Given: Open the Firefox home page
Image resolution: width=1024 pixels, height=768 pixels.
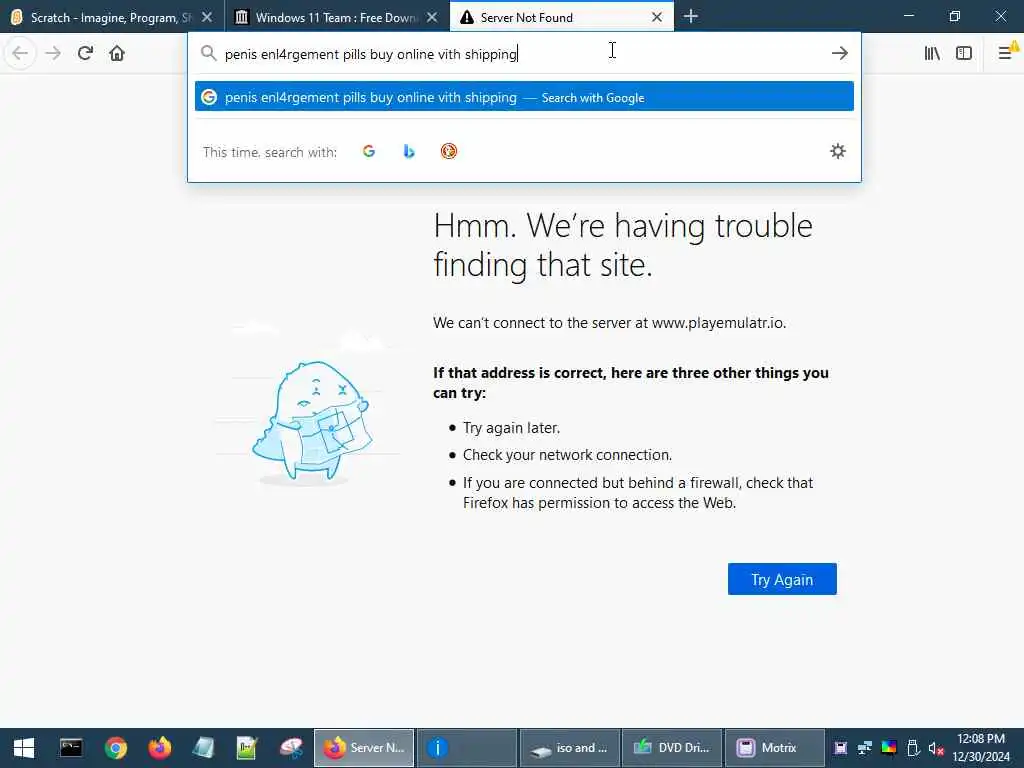Looking at the screenshot, I should (117, 53).
